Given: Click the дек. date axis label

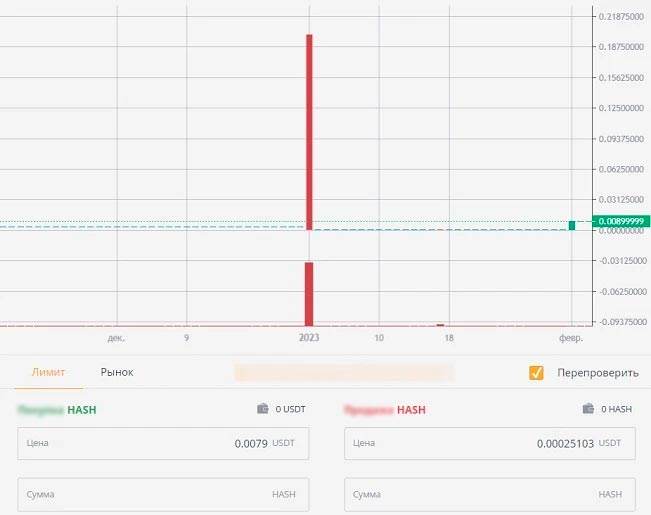Looking at the screenshot, I should [x=116, y=338].
